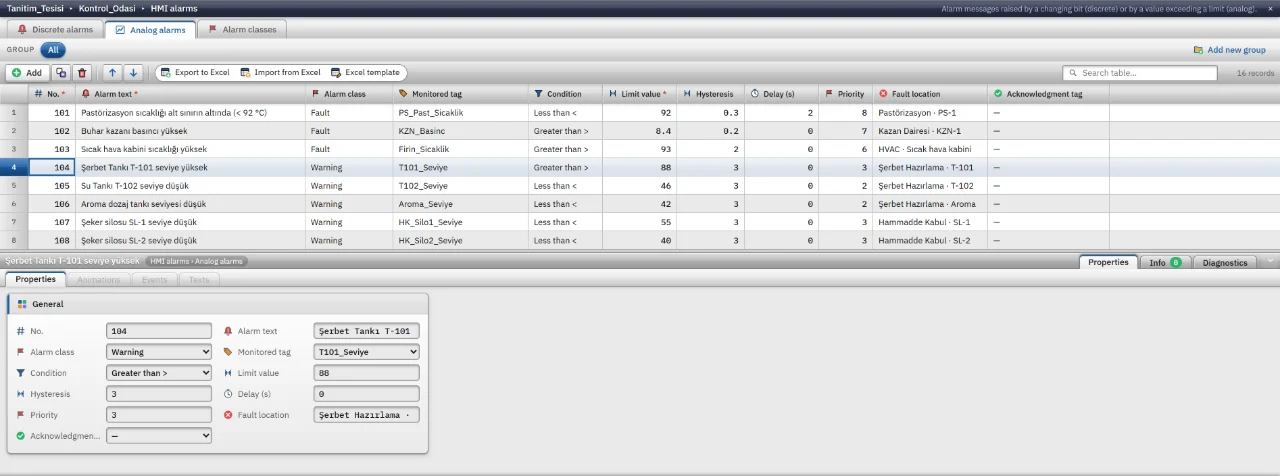Click the KZN_Basinc tag cell
The image size is (1280, 476).
tap(460, 131)
